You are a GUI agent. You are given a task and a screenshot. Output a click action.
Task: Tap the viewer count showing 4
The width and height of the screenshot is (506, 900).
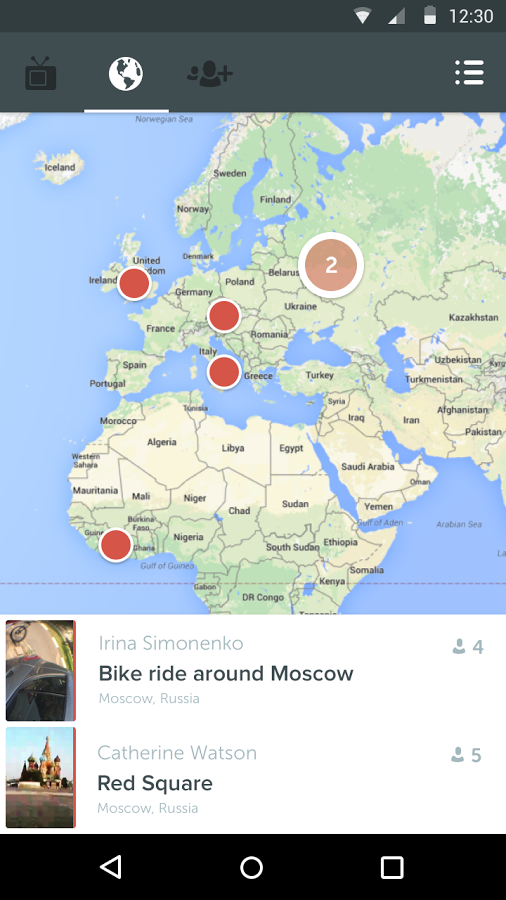coord(468,647)
